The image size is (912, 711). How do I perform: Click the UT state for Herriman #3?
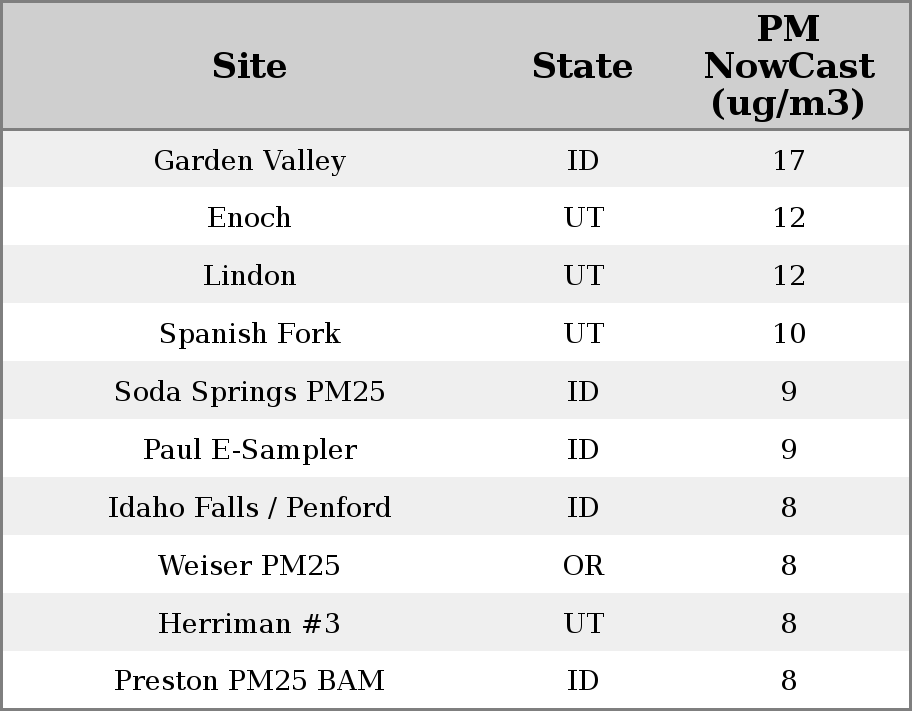click(x=583, y=624)
